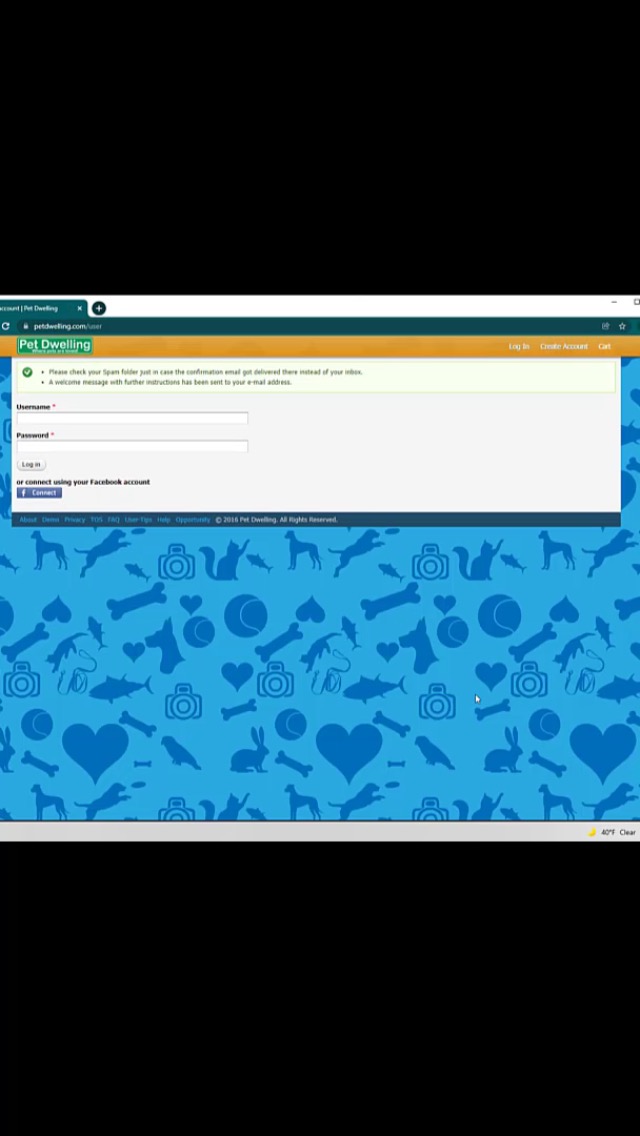The image size is (640, 1136).
Task: Click the 'Please check your Spam folder' message
Action: point(205,372)
